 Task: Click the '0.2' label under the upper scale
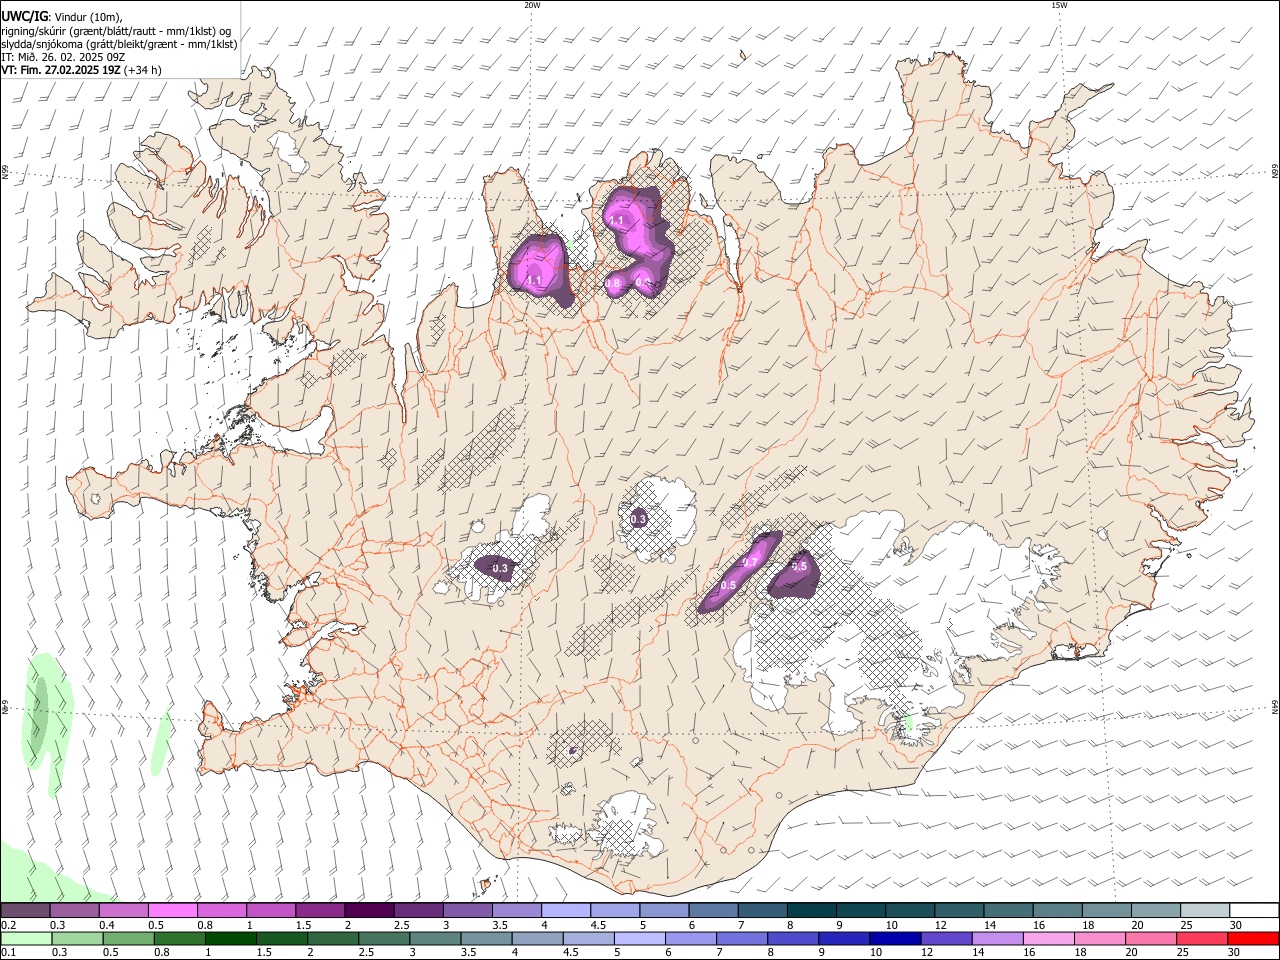tap(8, 925)
